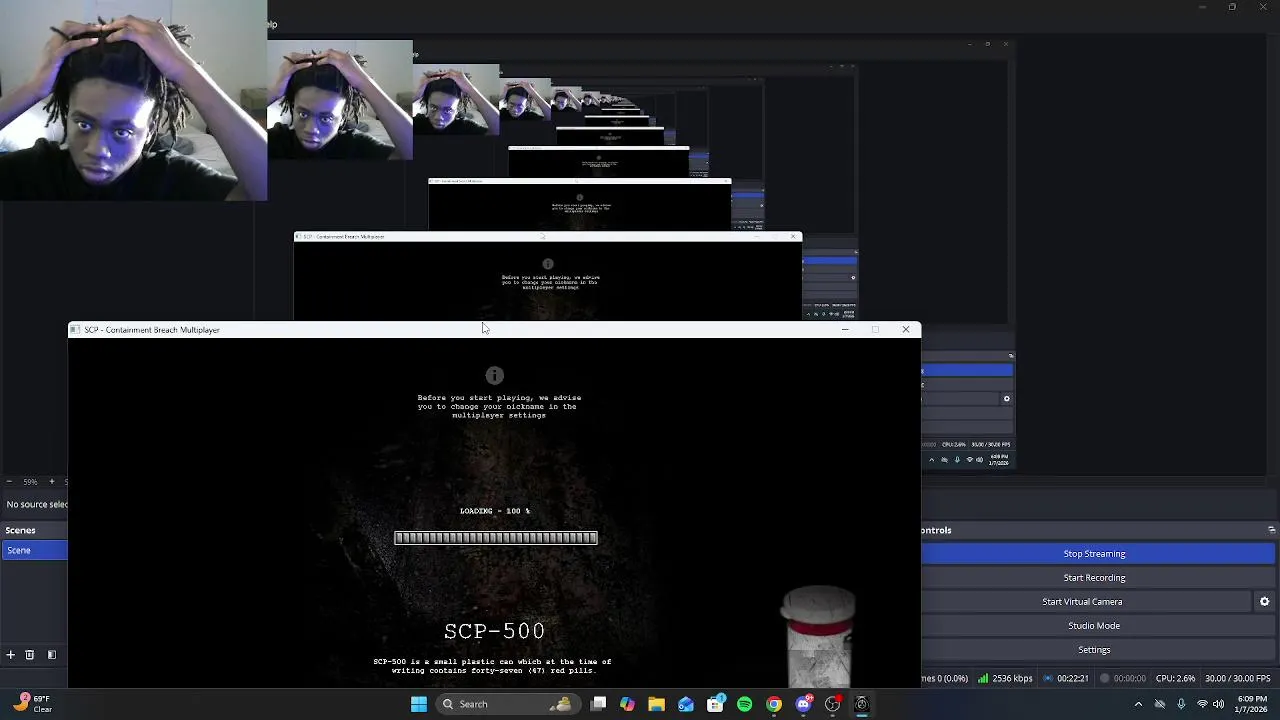Viewport: 1280px width, 720px height.
Task: Click the CPU: 2.6% status entry
Action: pyautogui.click(x=1175, y=679)
